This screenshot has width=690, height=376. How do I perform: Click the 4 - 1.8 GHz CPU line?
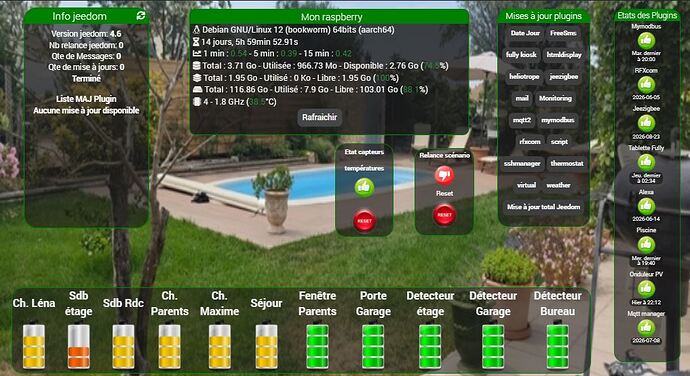[235, 102]
